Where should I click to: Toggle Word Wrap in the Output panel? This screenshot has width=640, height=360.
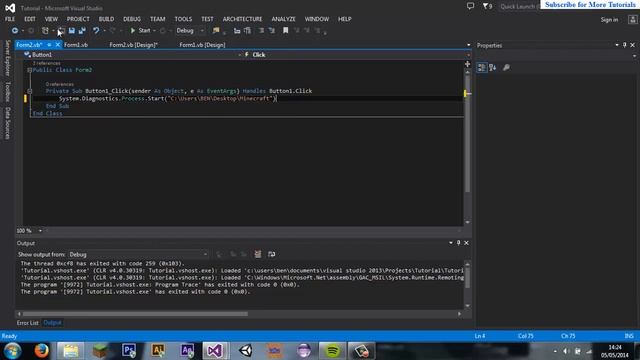pyautogui.click(x=271, y=254)
